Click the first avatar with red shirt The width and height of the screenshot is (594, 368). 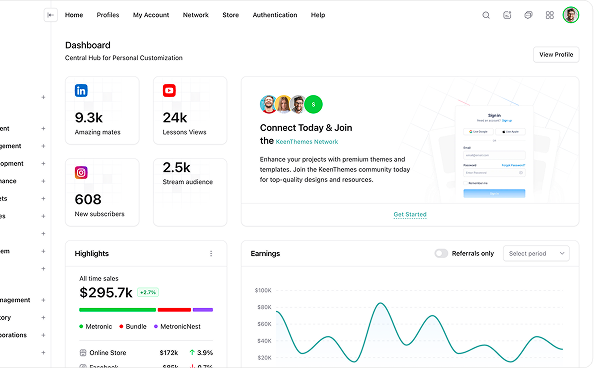(x=268, y=104)
